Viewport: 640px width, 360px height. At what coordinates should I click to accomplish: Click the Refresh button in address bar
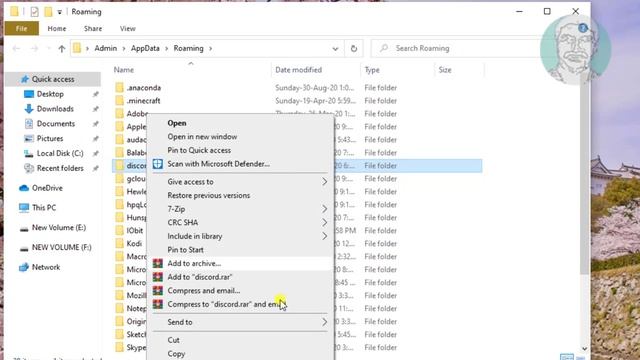tap(354, 49)
